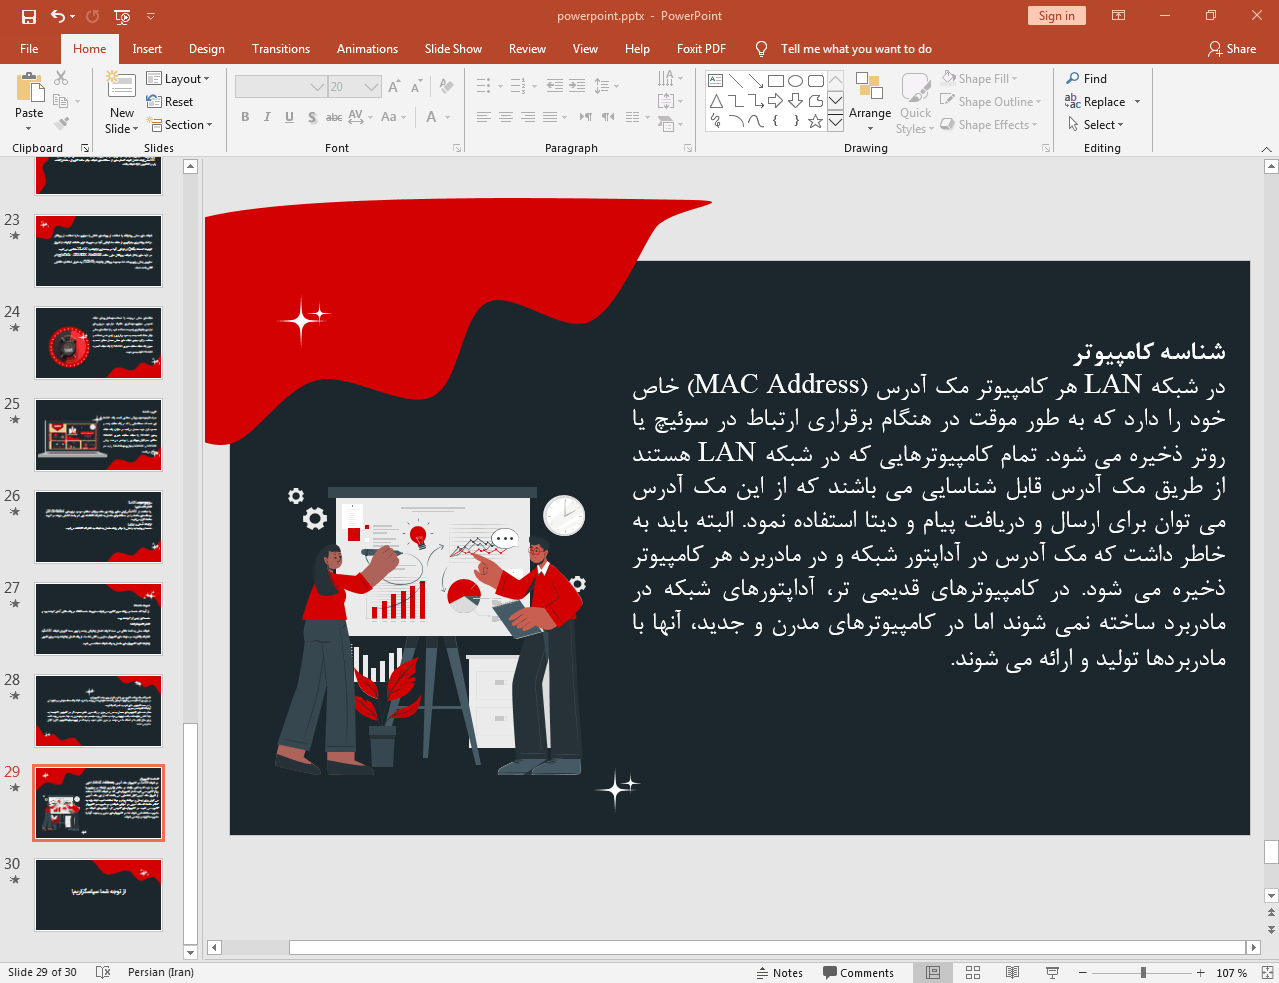This screenshot has width=1279, height=983.
Task: Click the Arrange icon
Action: tap(869, 87)
